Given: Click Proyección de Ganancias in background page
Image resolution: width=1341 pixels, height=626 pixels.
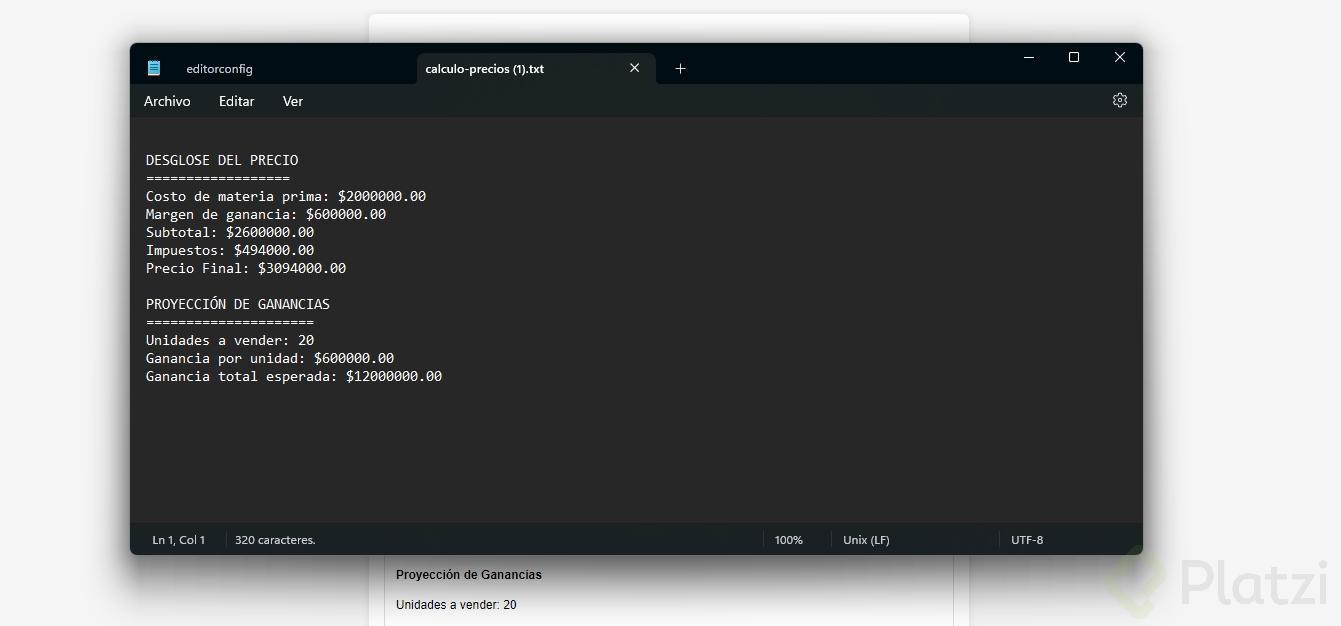Looking at the screenshot, I should tap(469, 575).
